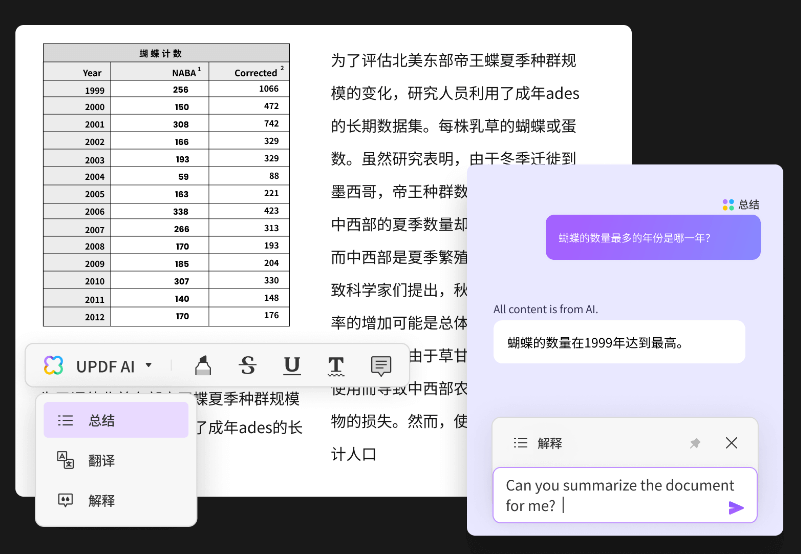Select the purple question bubble in chat

(x=653, y=238)
